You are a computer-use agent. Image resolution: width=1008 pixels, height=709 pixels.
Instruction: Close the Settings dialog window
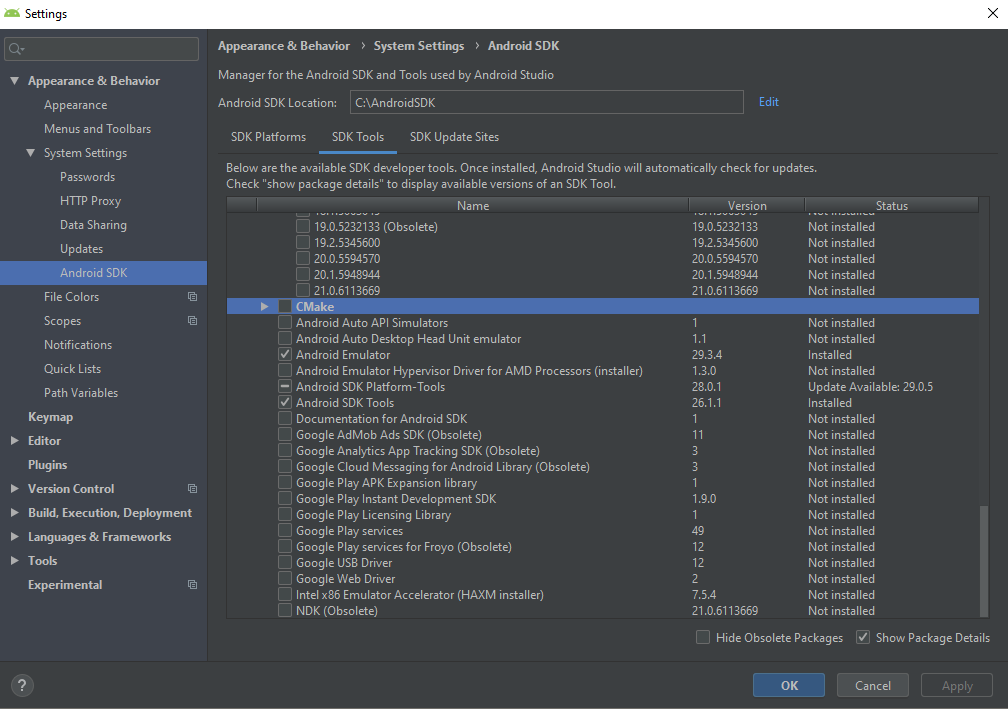tap(992, 13)
